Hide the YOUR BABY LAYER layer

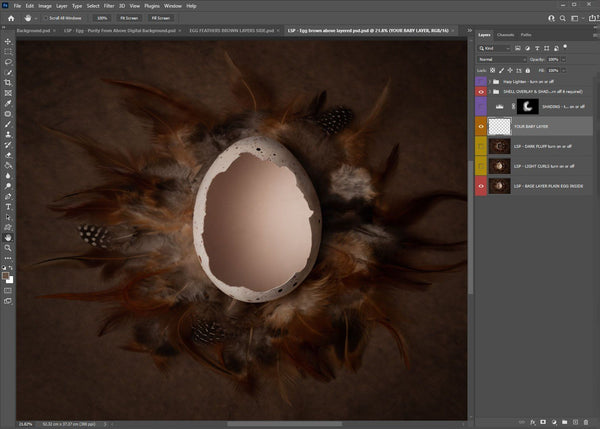click(482, 126)
